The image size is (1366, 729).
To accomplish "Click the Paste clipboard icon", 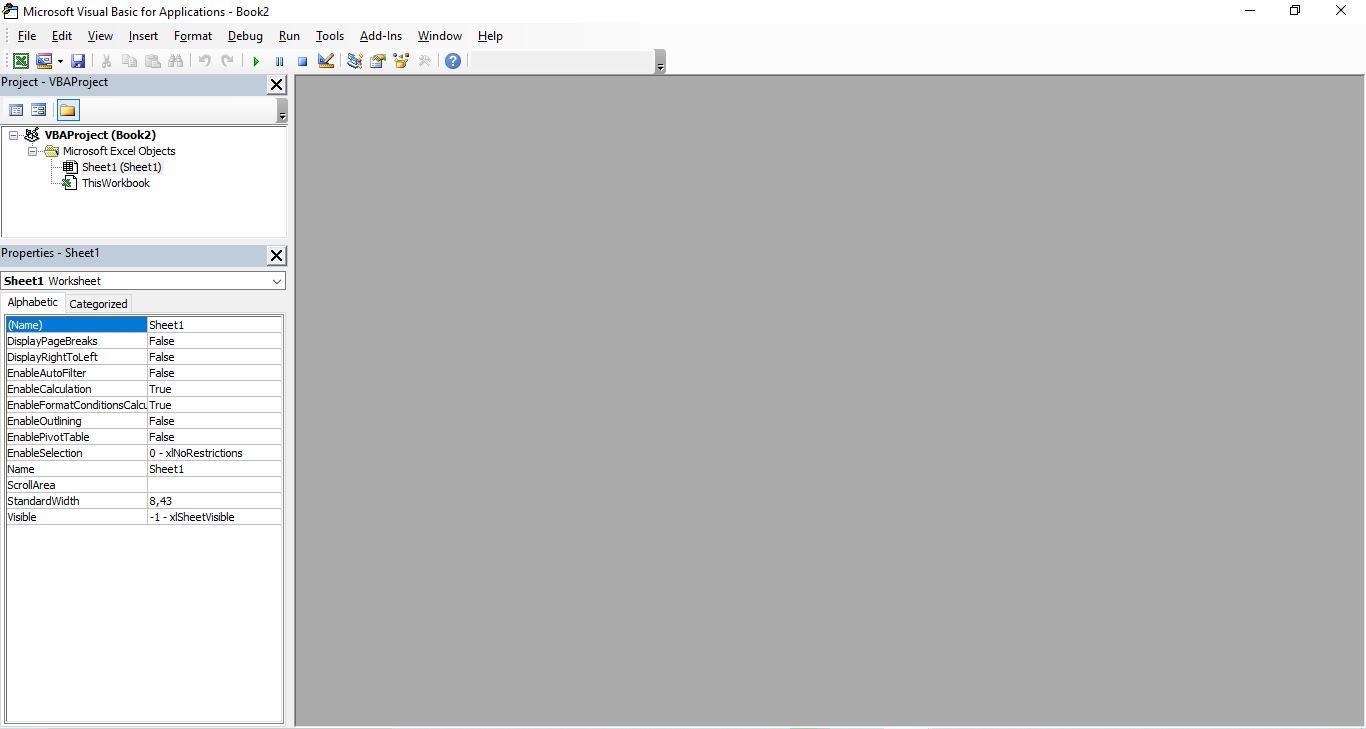I will pos(153,61).
